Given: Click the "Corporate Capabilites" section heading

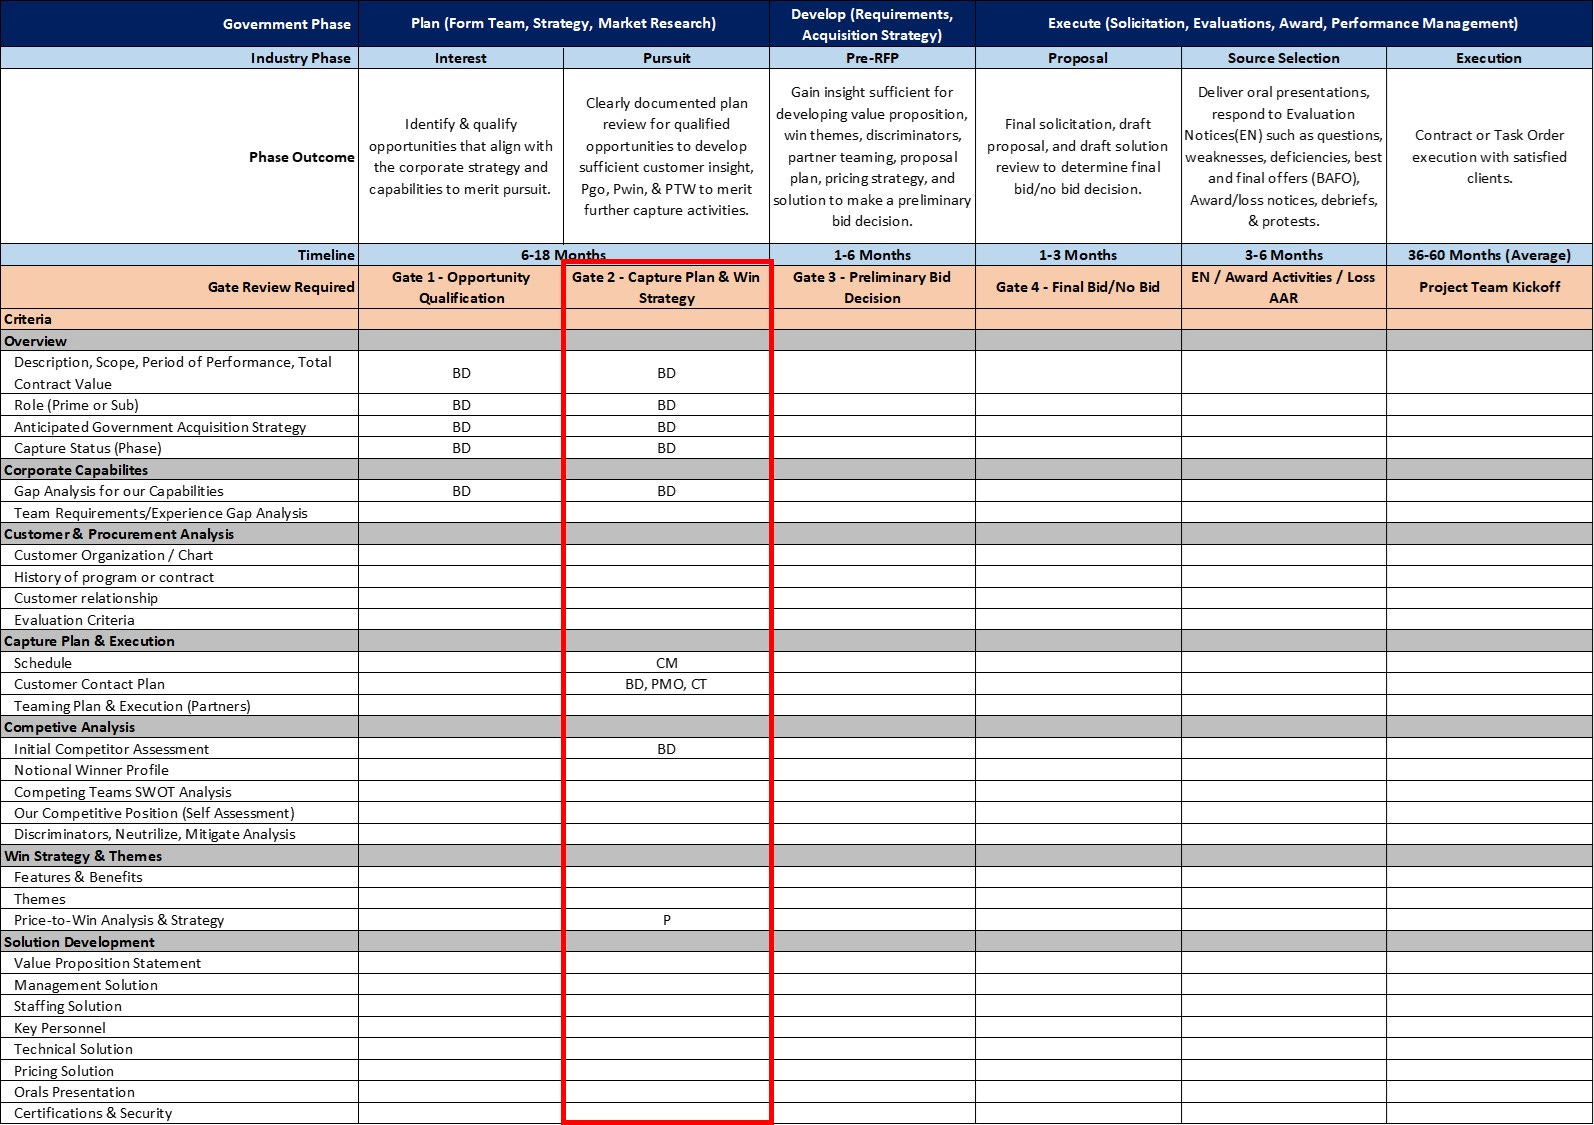Looking at the screenshot, I should click(179, 470).
